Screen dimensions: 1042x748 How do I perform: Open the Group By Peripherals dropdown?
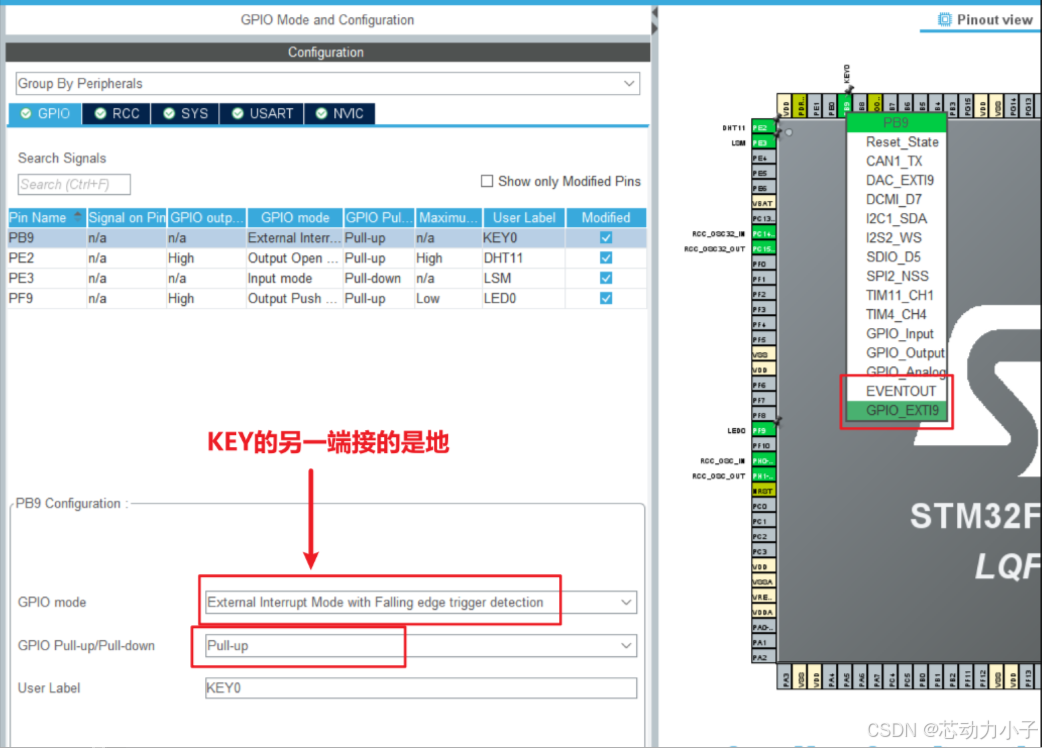coord(328,84)
